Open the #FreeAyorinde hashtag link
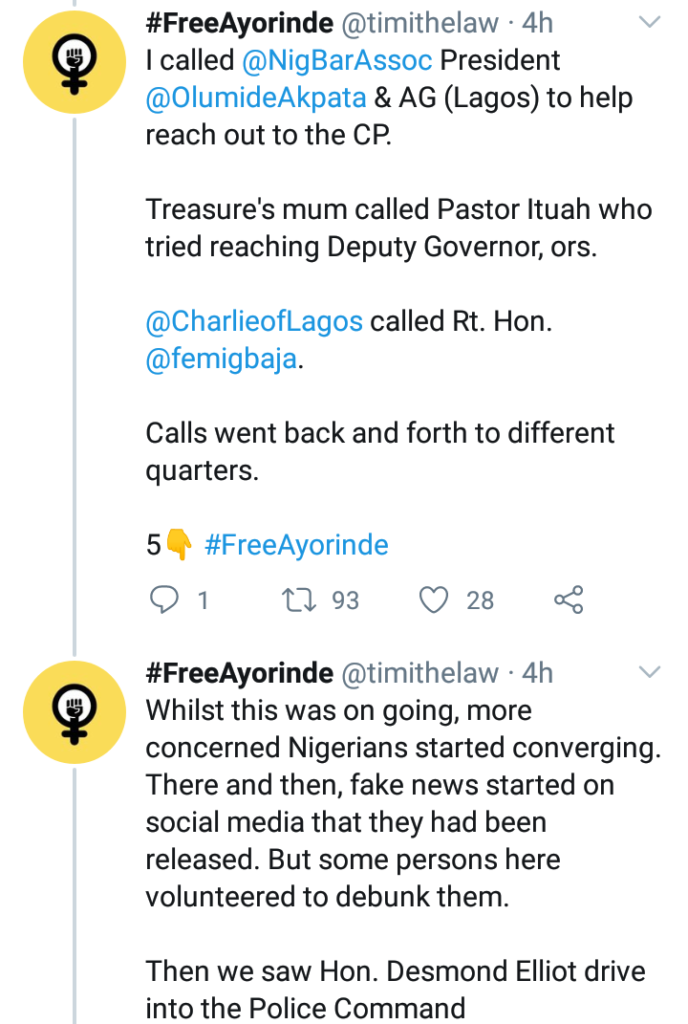Viewport: 688px width, 1024px height. coord(296,545)
